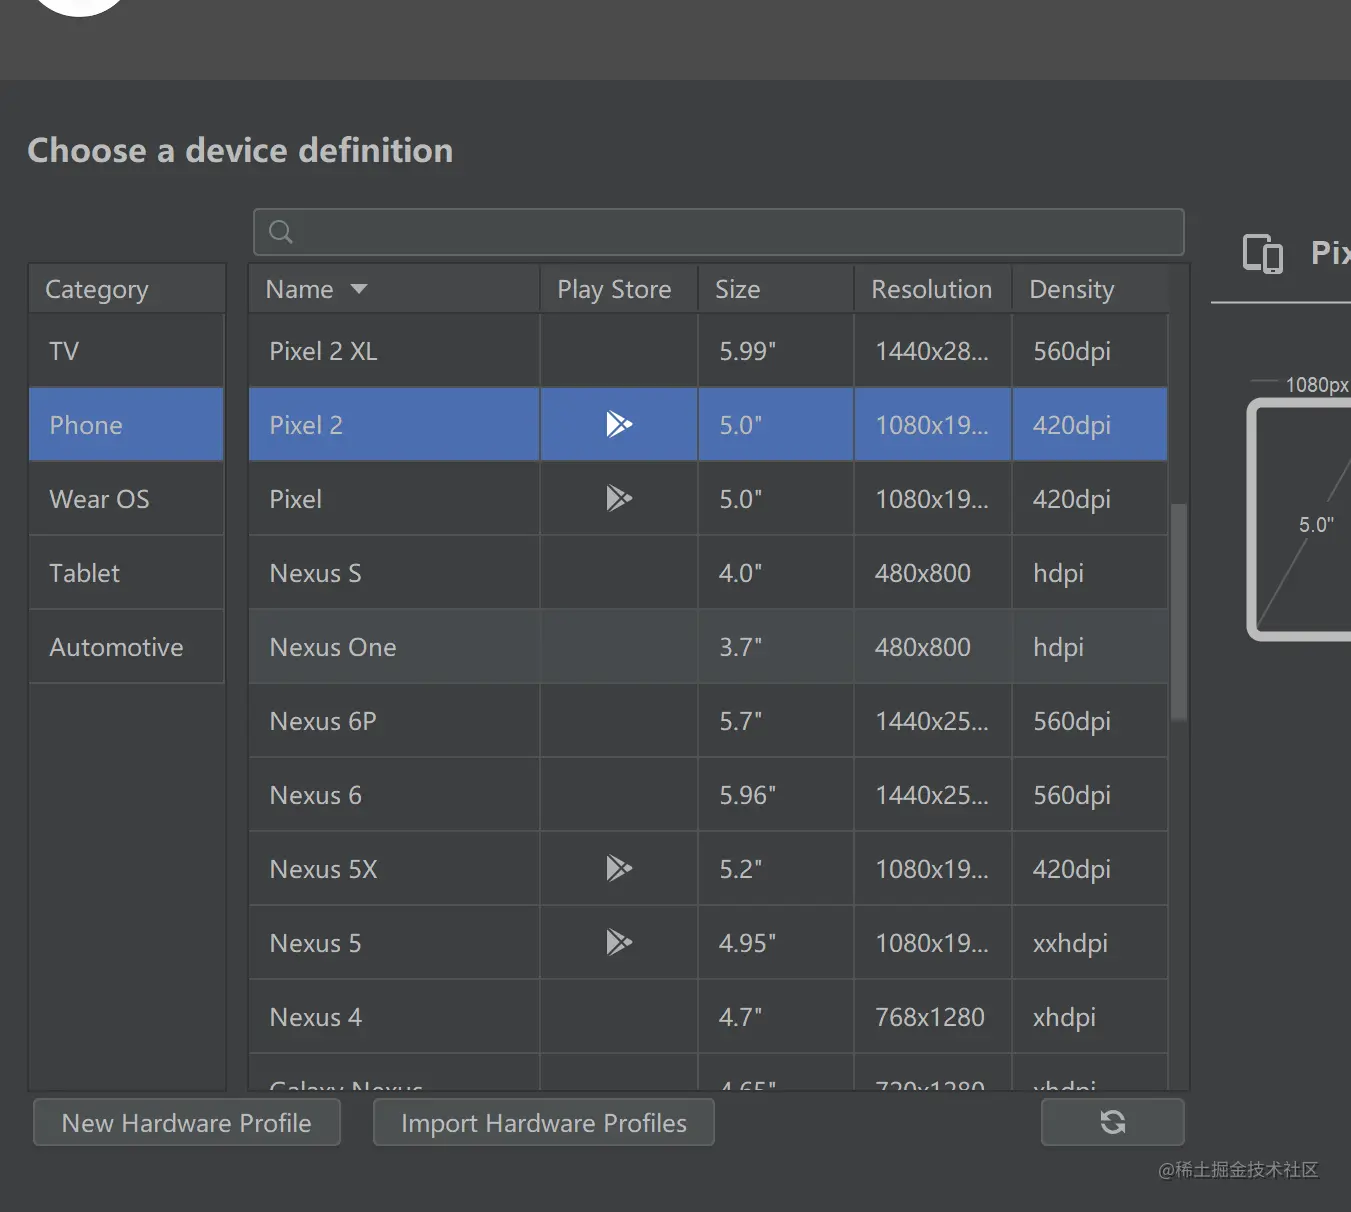The width and height of the screenshot is (1351, 1212).
Task: Click the Play Store icon for Pixel 2
Action: coord(619,425)
